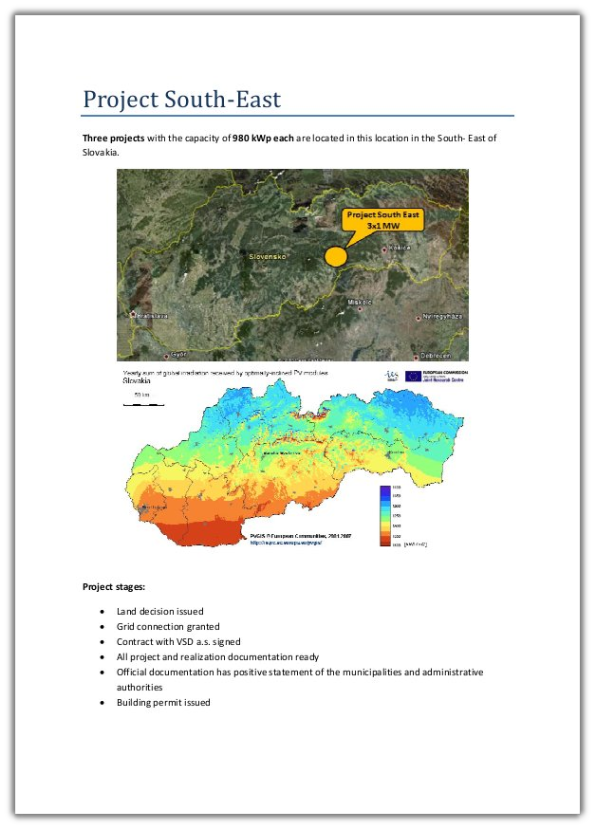Click the "Contract with VSD a.s. signed" bullet
Screen dimensions: 595x829
point(178,642)
